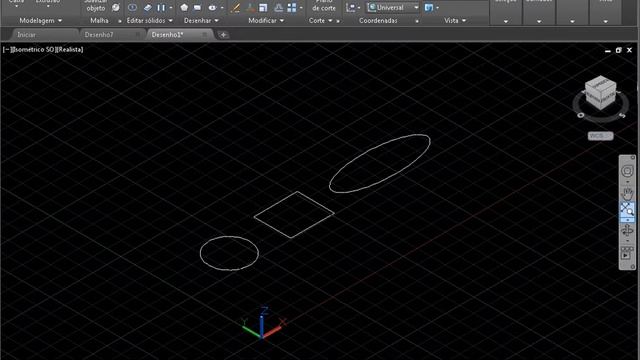Click the 3D move gizmo icon in Modificar

(250, 7)
